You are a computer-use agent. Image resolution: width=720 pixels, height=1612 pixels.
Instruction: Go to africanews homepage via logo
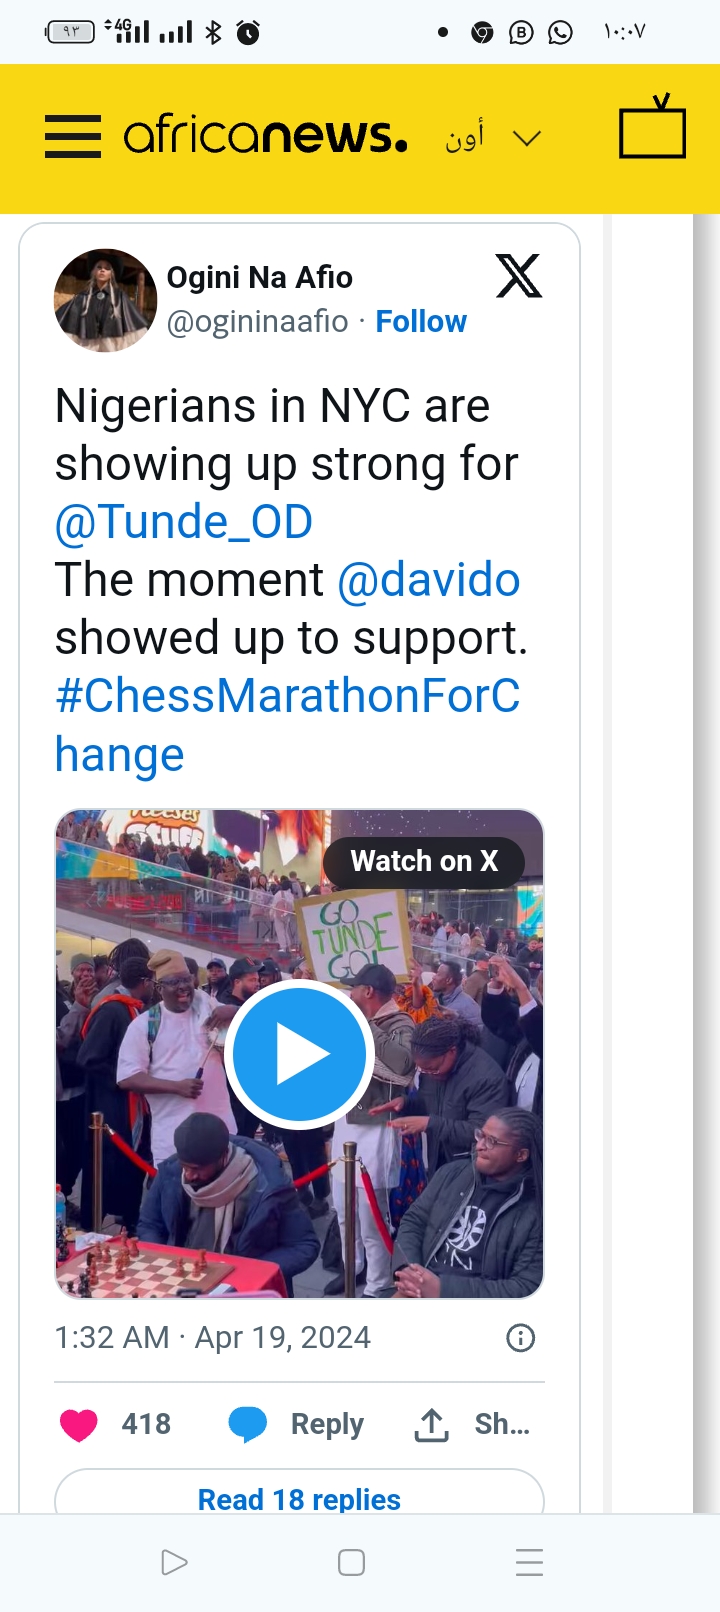pos(265,136)
